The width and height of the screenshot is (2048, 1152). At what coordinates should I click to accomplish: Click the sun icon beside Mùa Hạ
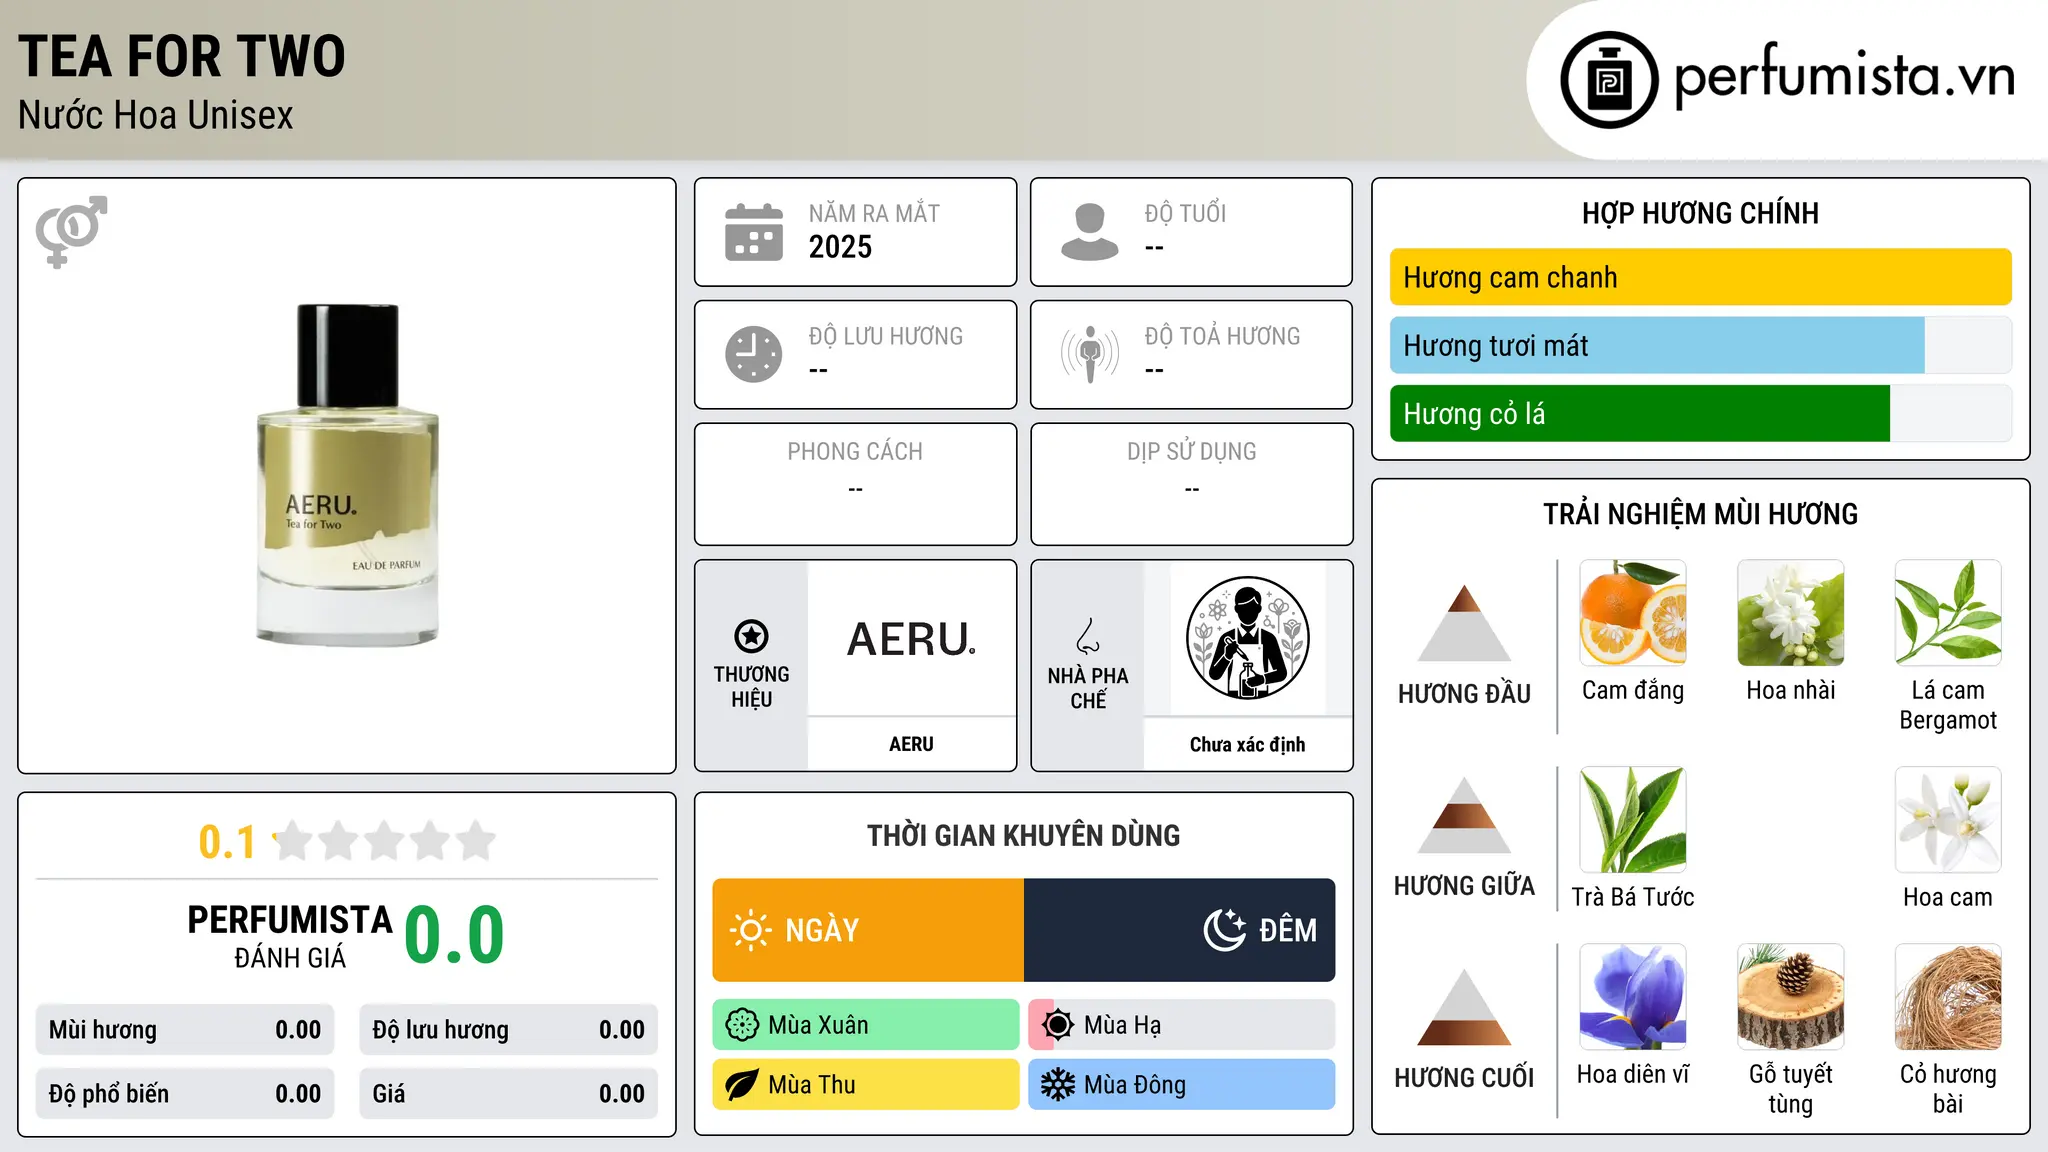coord(1058,1025)
